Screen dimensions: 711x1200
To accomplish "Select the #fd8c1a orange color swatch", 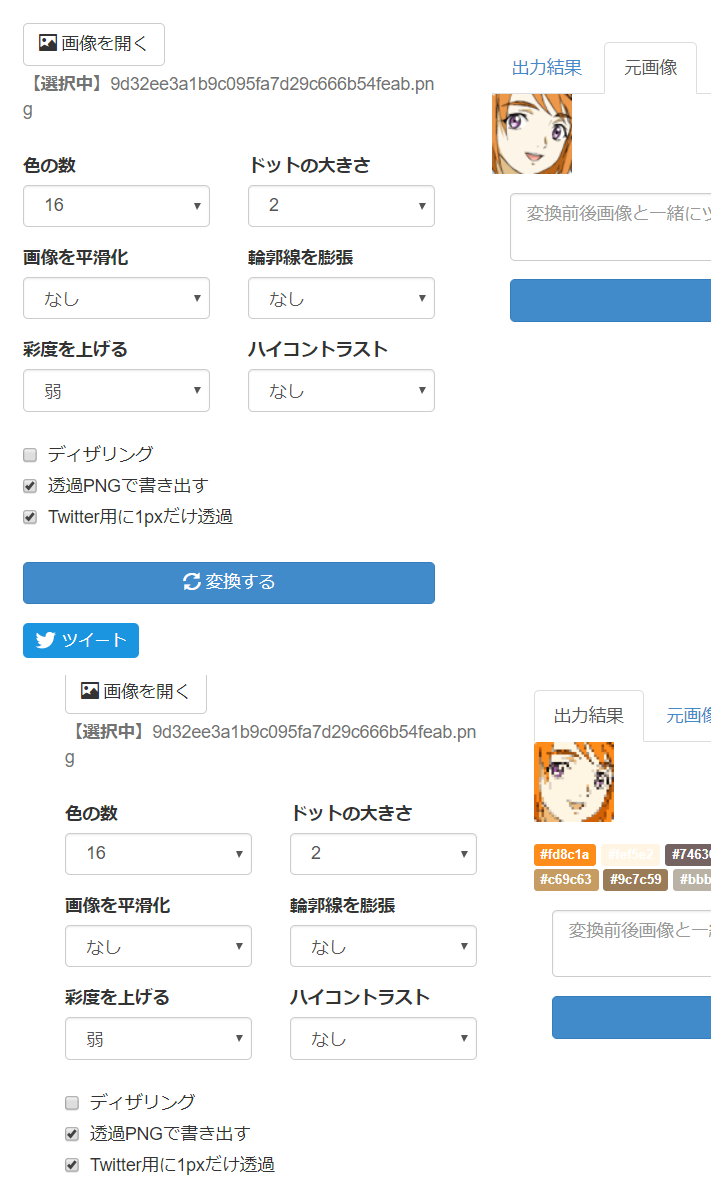I will (x=565, y=855).
